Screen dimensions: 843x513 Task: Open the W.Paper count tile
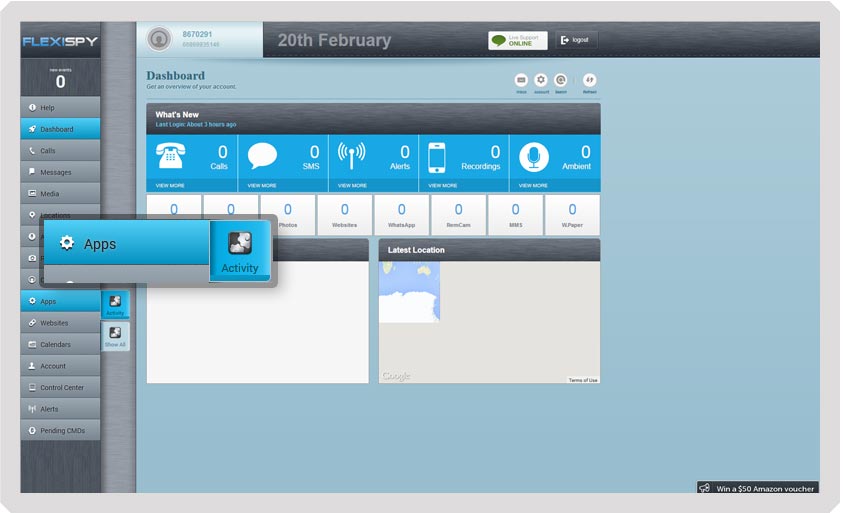click(x=573, y=215)
